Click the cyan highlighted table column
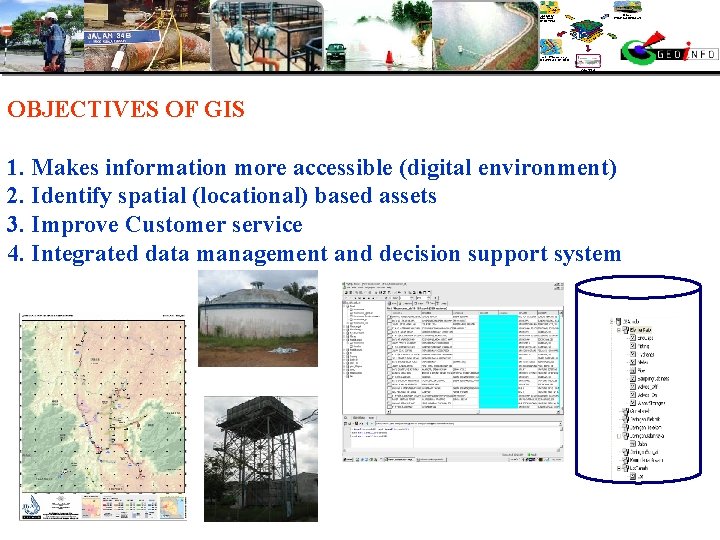Viewport: 720px width, 540px height. (498, 361)
